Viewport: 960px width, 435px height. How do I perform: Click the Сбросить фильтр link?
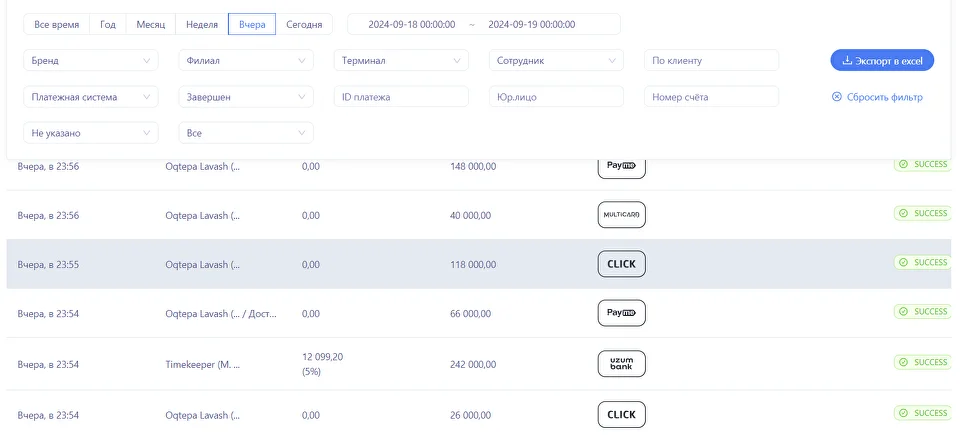pos(884,97)
